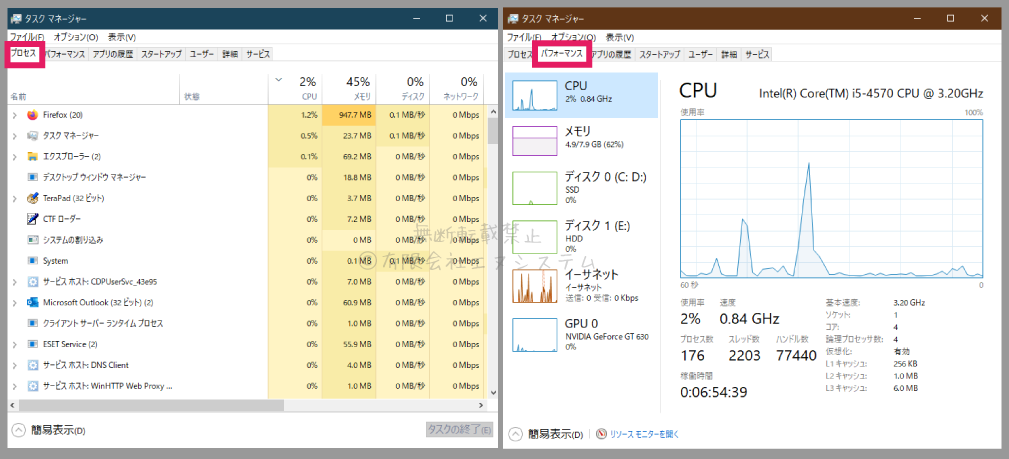This screenshot has height=459, width=1009.
Task: Expand the タスク マネージャー process row
Action: click(x=15, y=136)
